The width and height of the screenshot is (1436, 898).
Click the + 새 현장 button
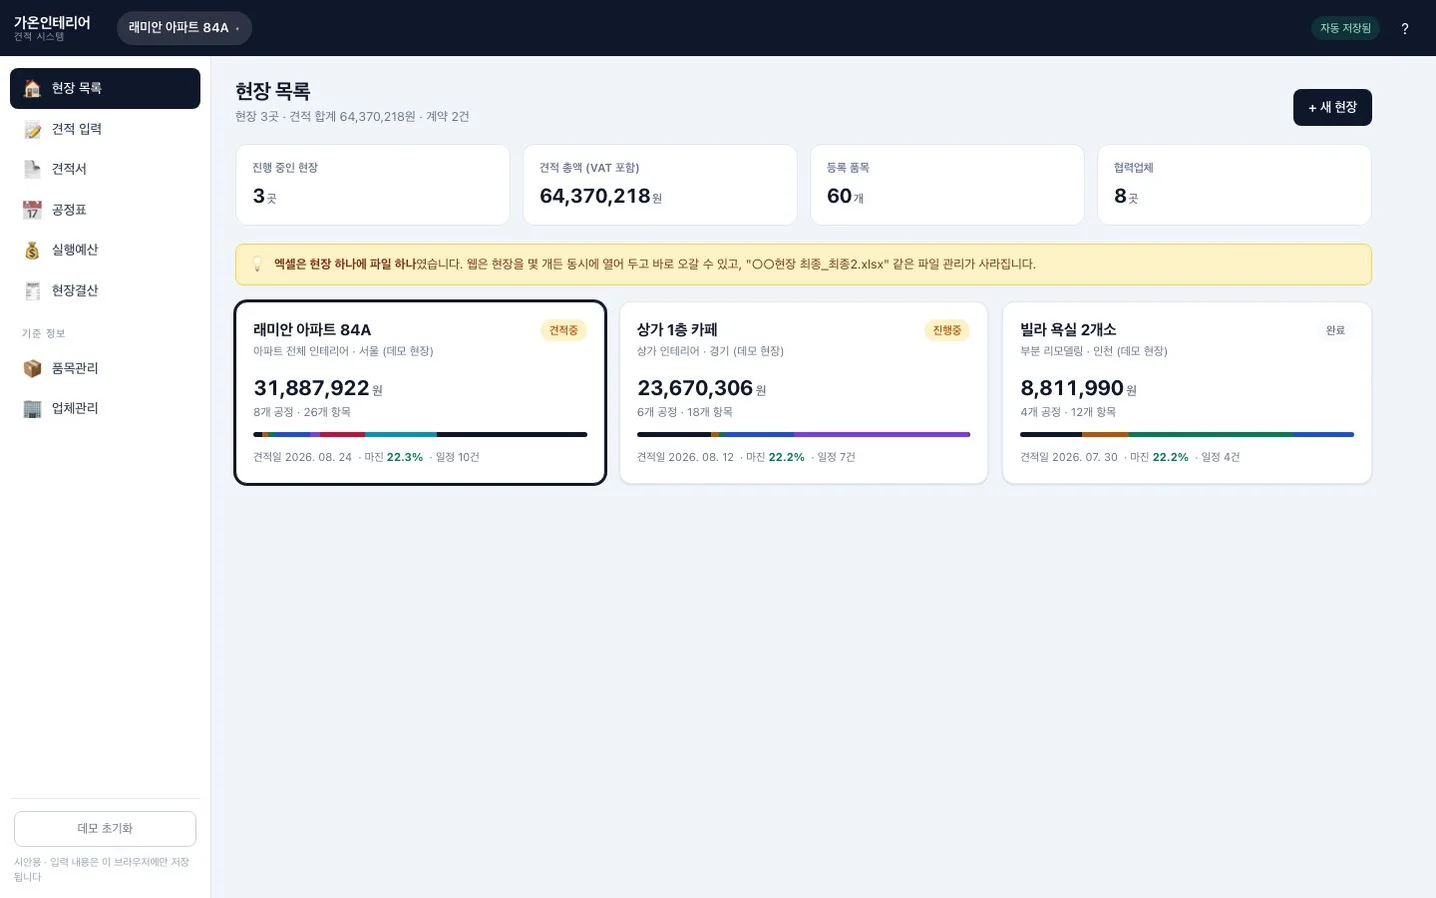(1332, 107)
